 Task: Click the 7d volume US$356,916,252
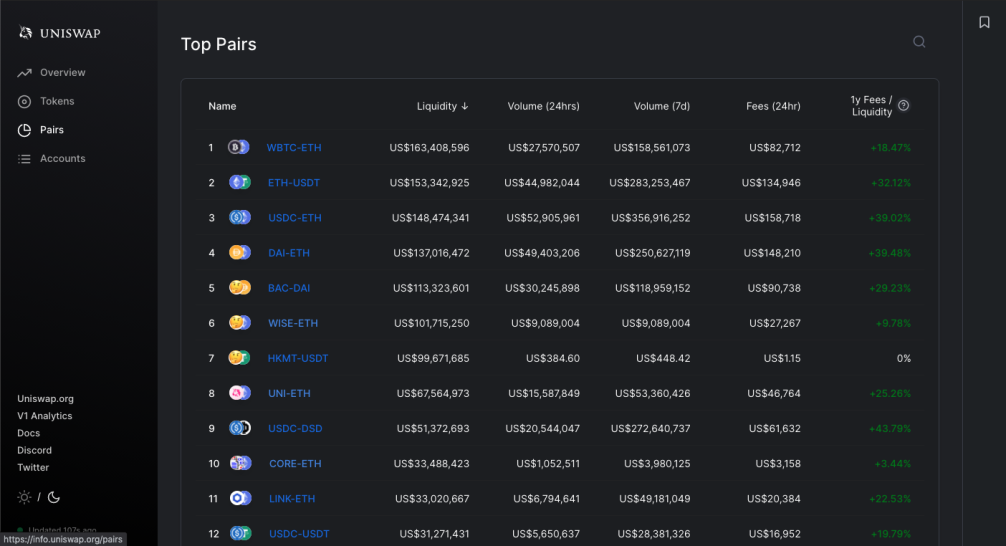tap(651, 218)
